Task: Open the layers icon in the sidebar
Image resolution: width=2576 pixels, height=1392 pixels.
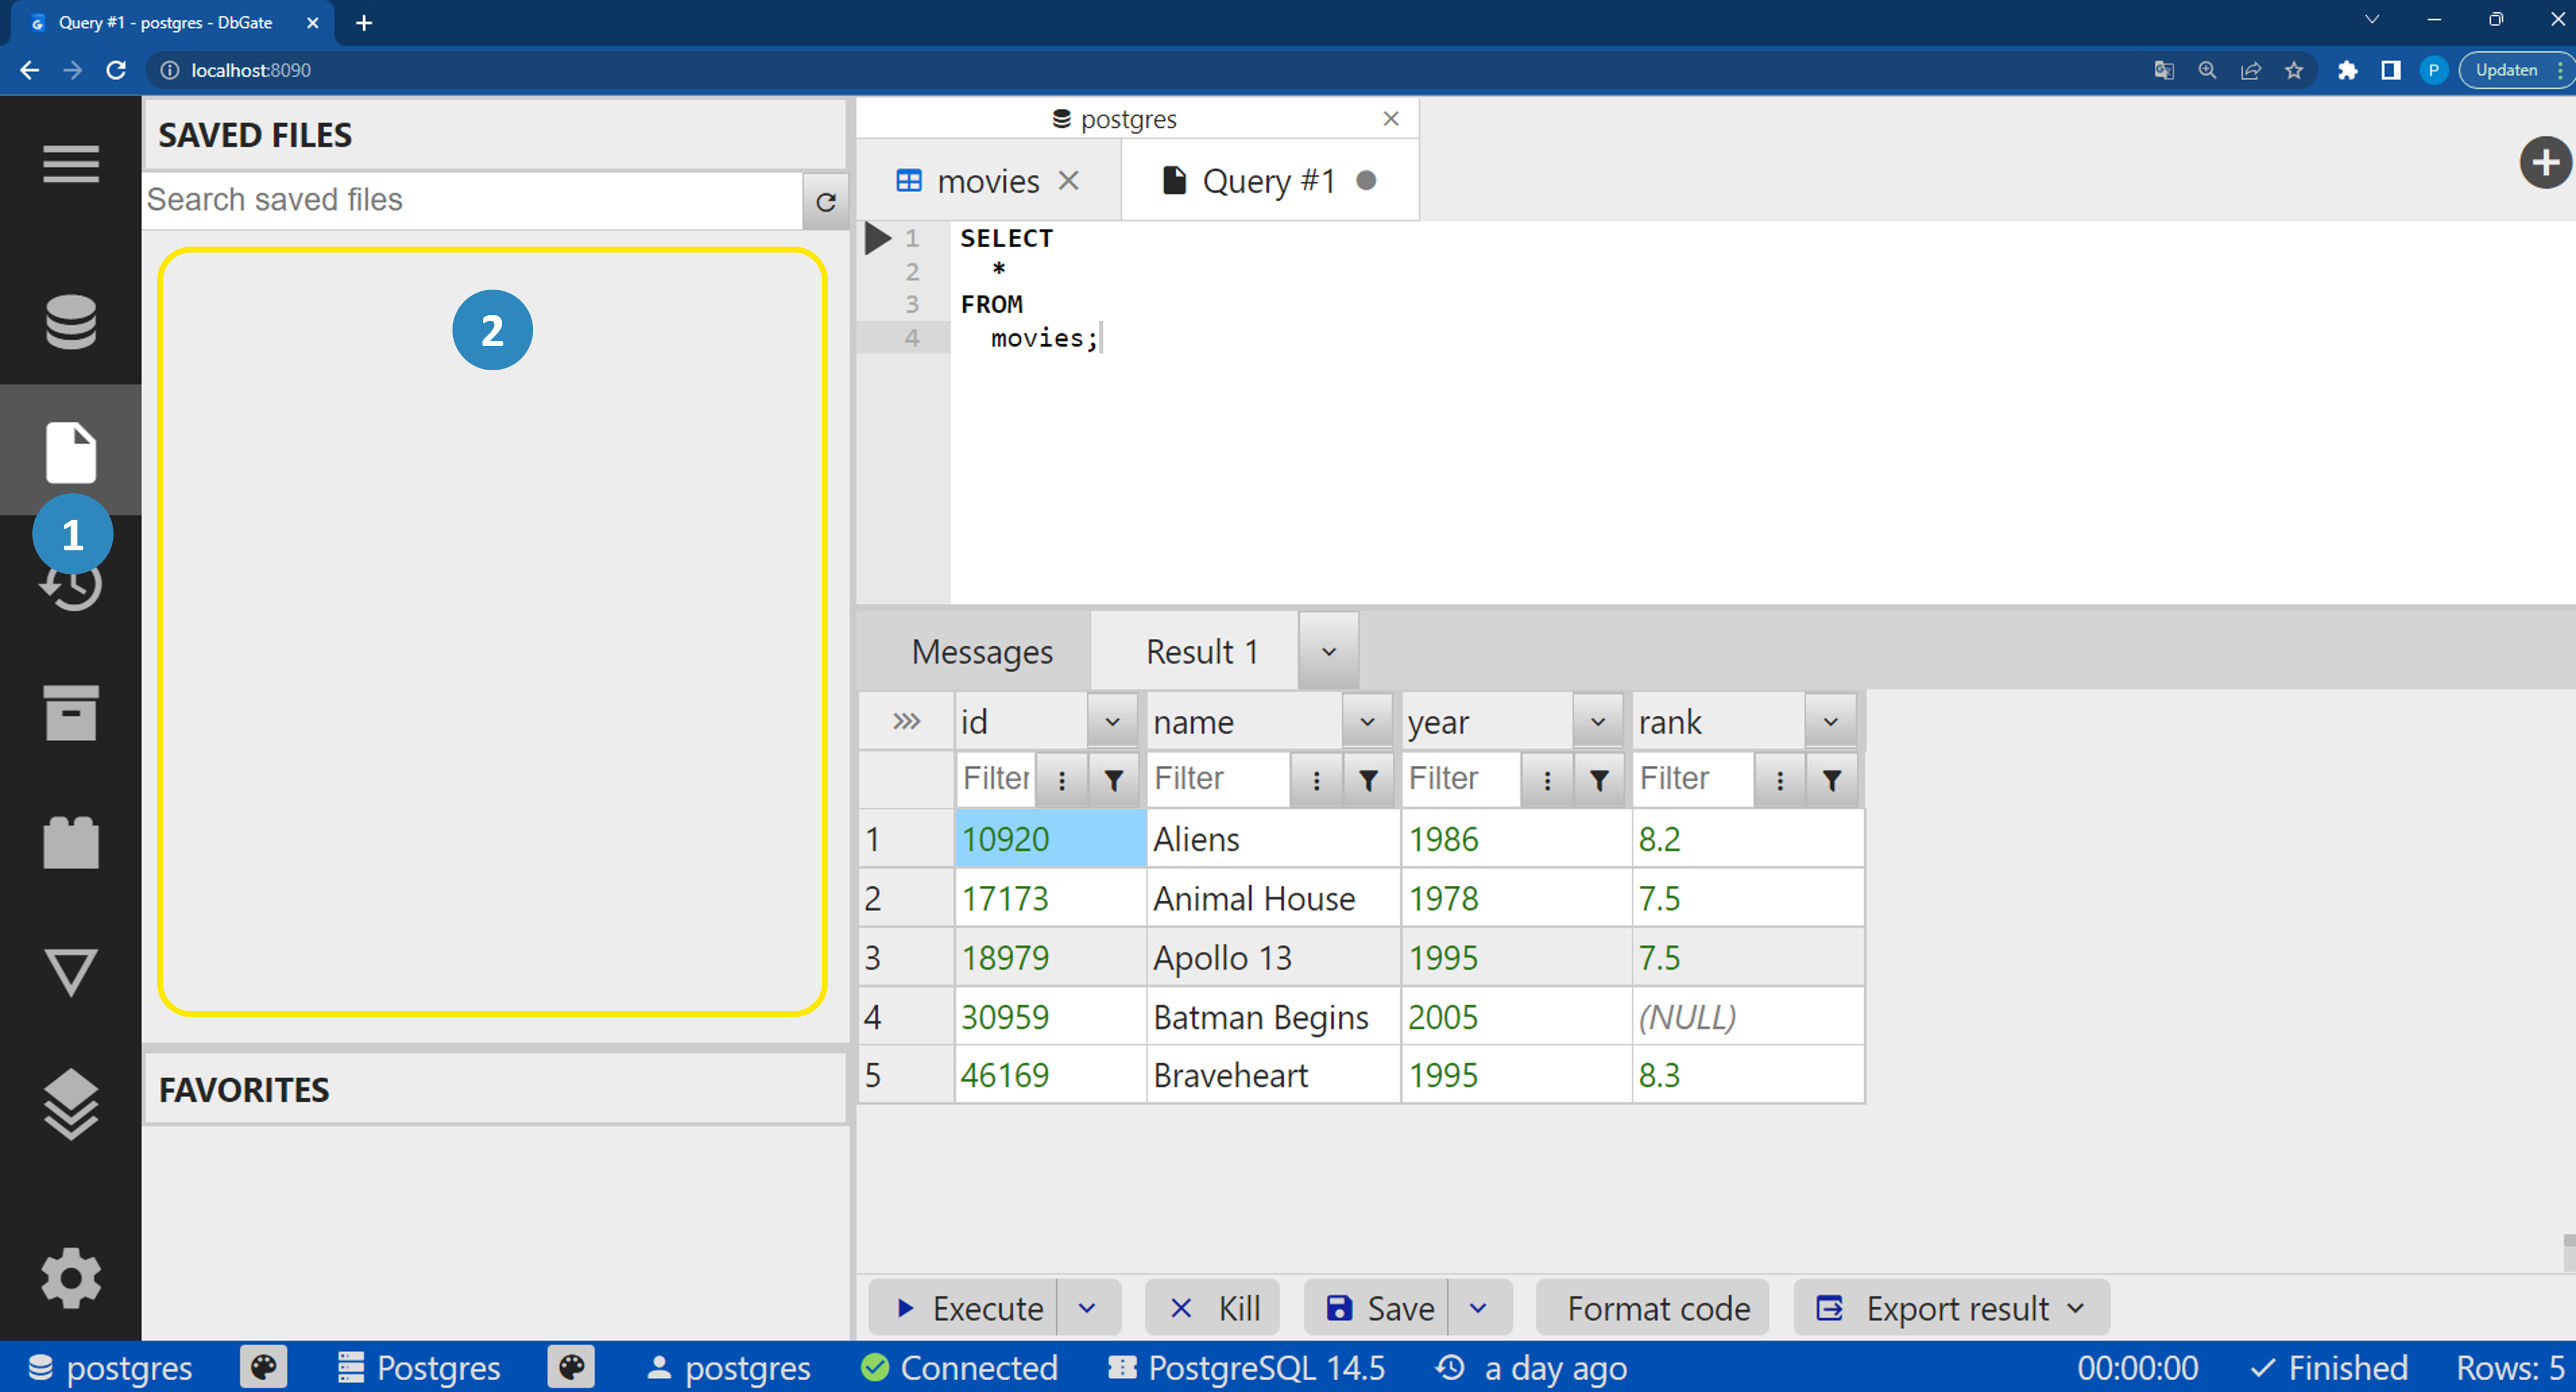Action: point(71,1104)
